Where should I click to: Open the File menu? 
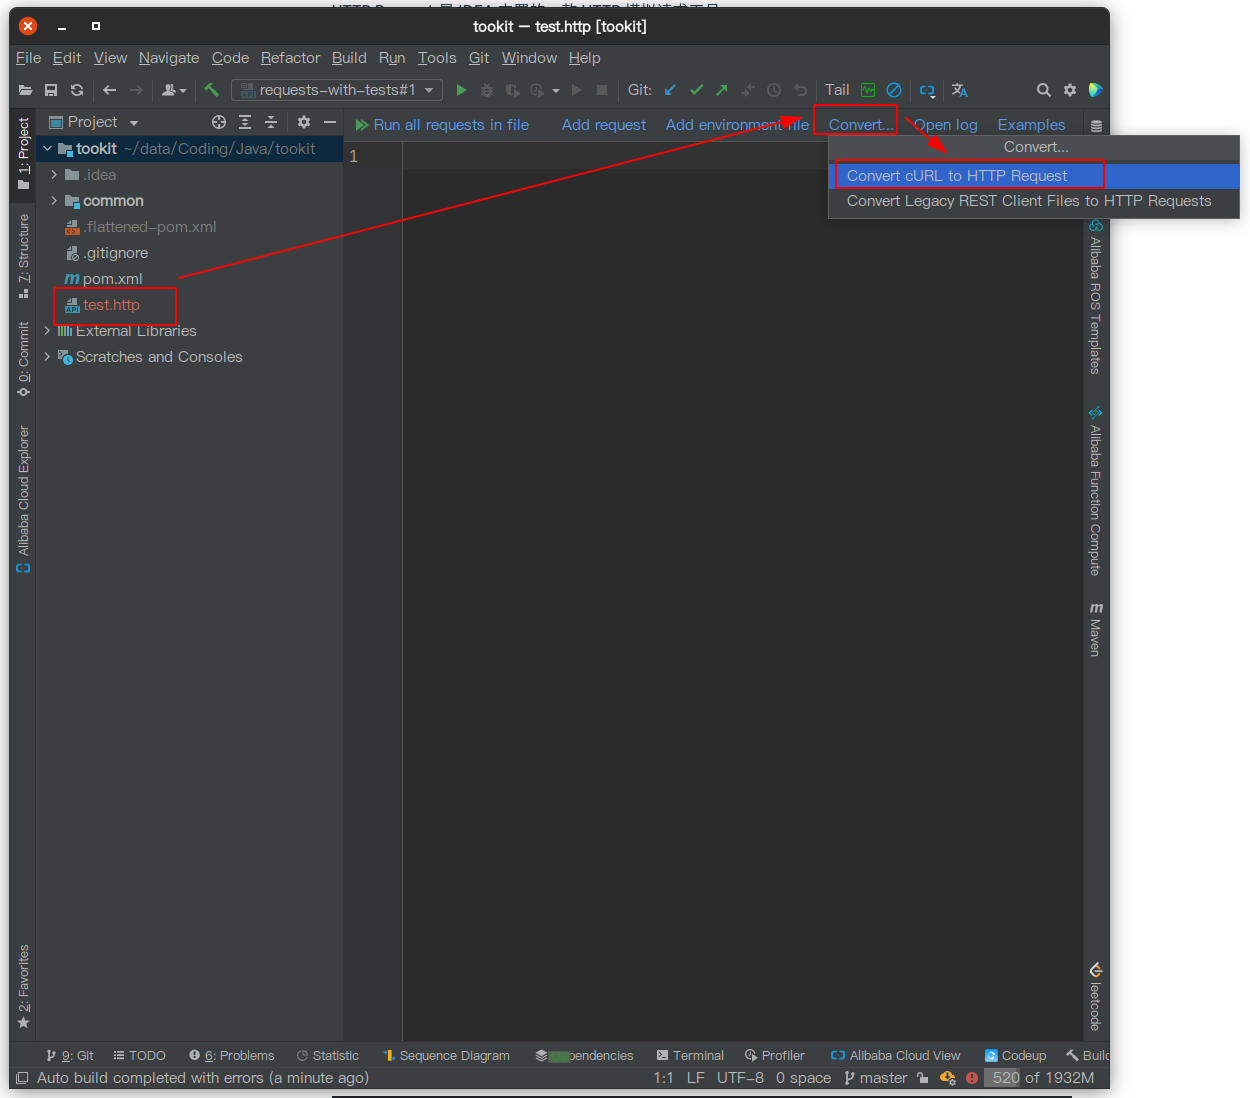(28, 58)
